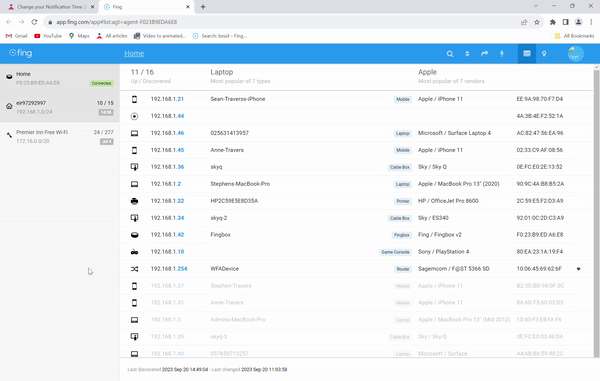The height and width of the screenshot is (381, 600).
Task: Open Video to animated bookmark
Action: [160, 36]
